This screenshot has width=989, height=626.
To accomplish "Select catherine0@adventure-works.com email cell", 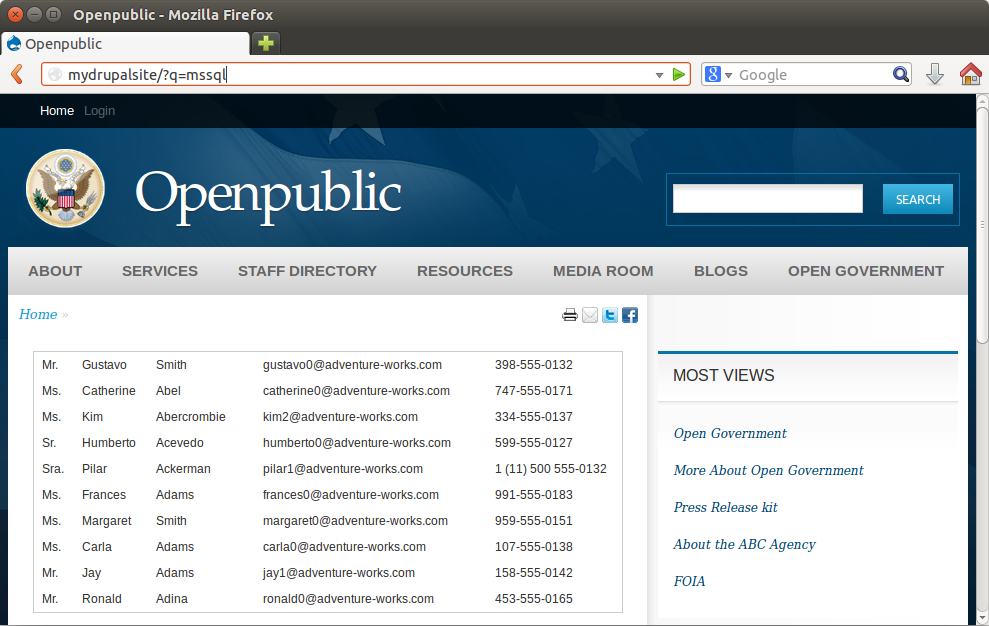I will [356, 391].
